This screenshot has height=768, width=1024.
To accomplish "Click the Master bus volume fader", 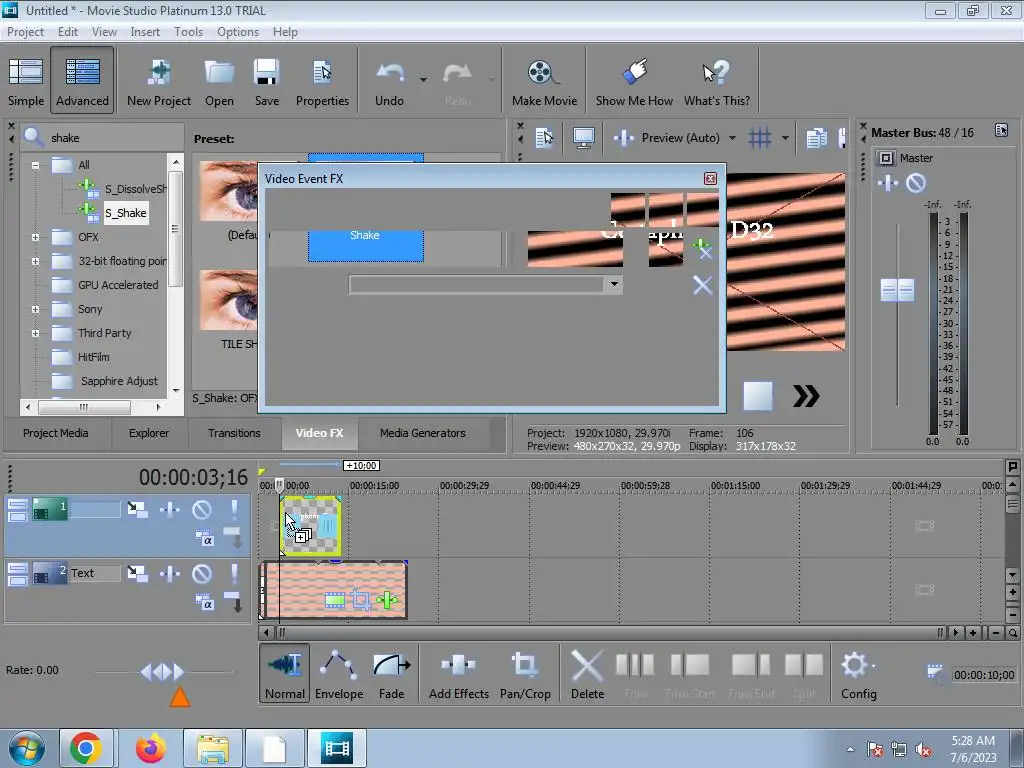I will [x=897, y=290].
